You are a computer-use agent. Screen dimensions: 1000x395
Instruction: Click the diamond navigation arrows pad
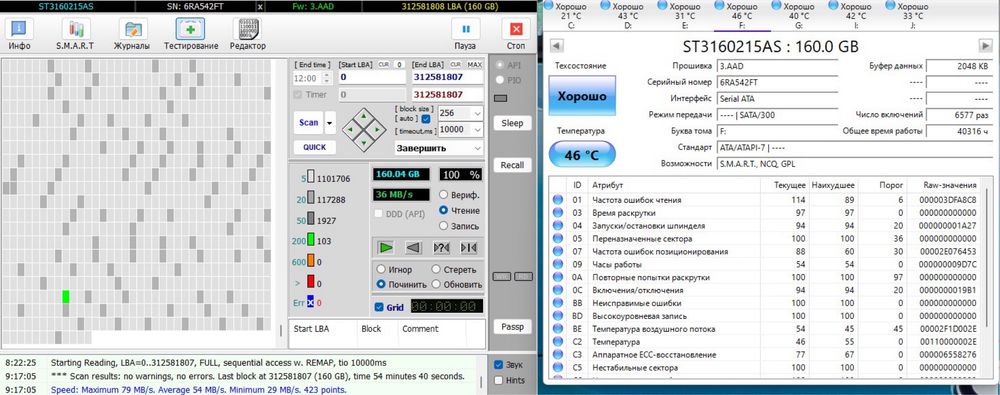coord(364,130)
